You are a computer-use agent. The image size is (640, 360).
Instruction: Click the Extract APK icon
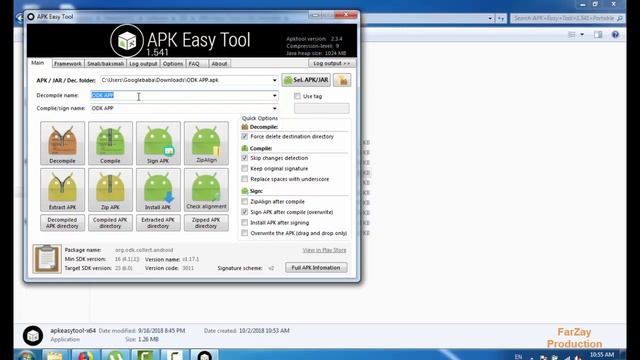[62, 190]
